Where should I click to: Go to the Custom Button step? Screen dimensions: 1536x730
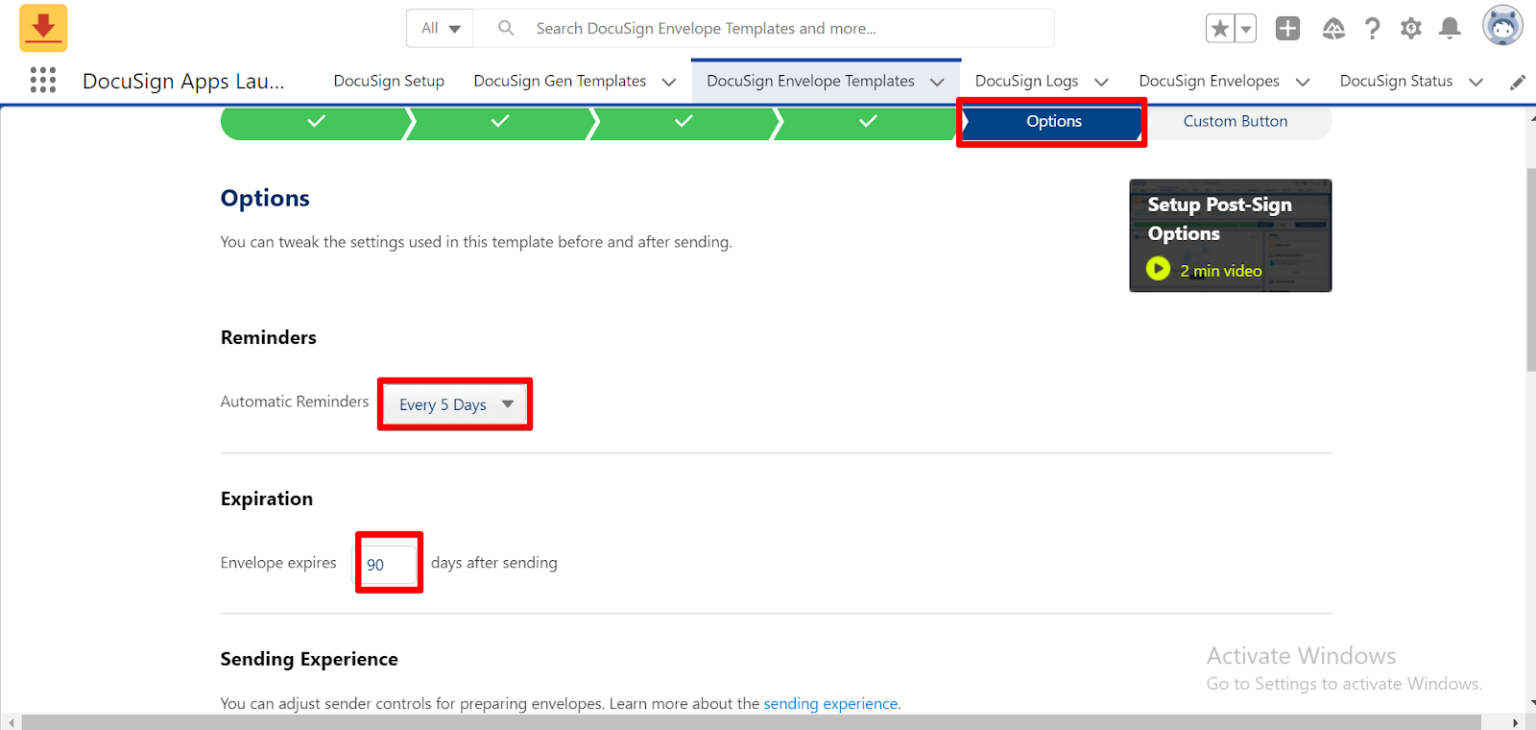click(x=1236, y=121)
